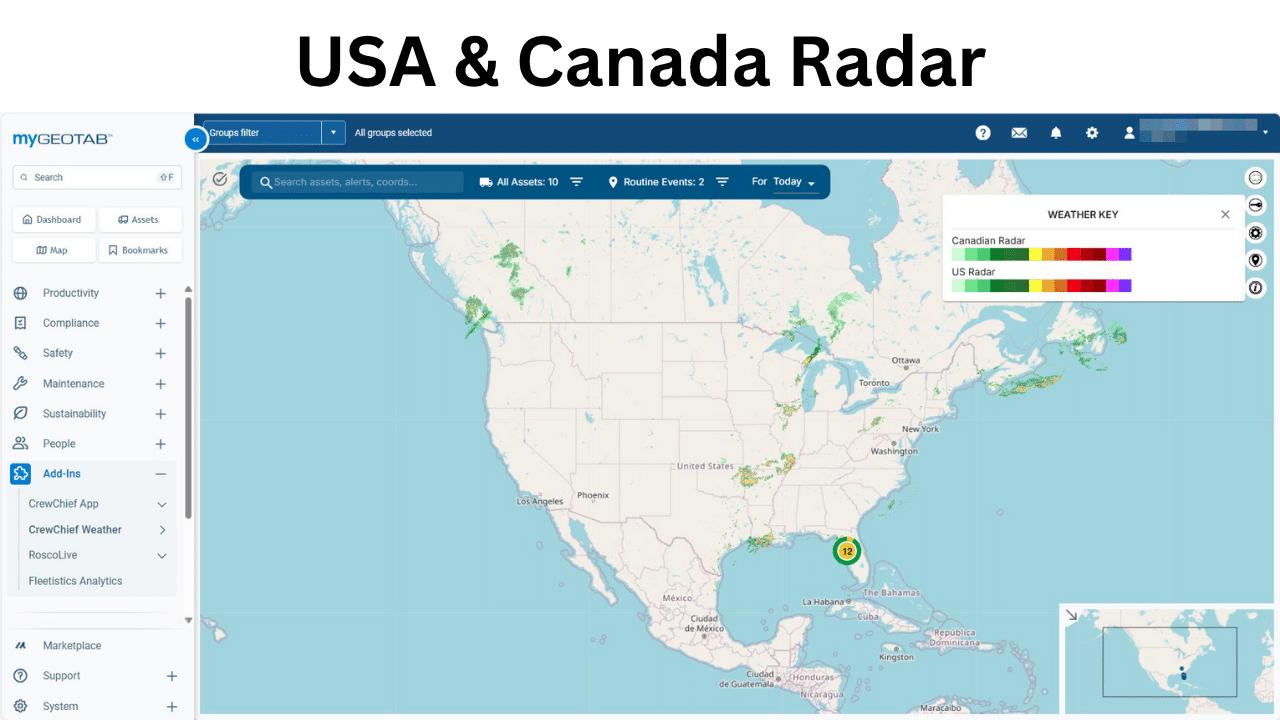
Task: Open the Groups filter dropdown arrow
Action: click(333, 132)
